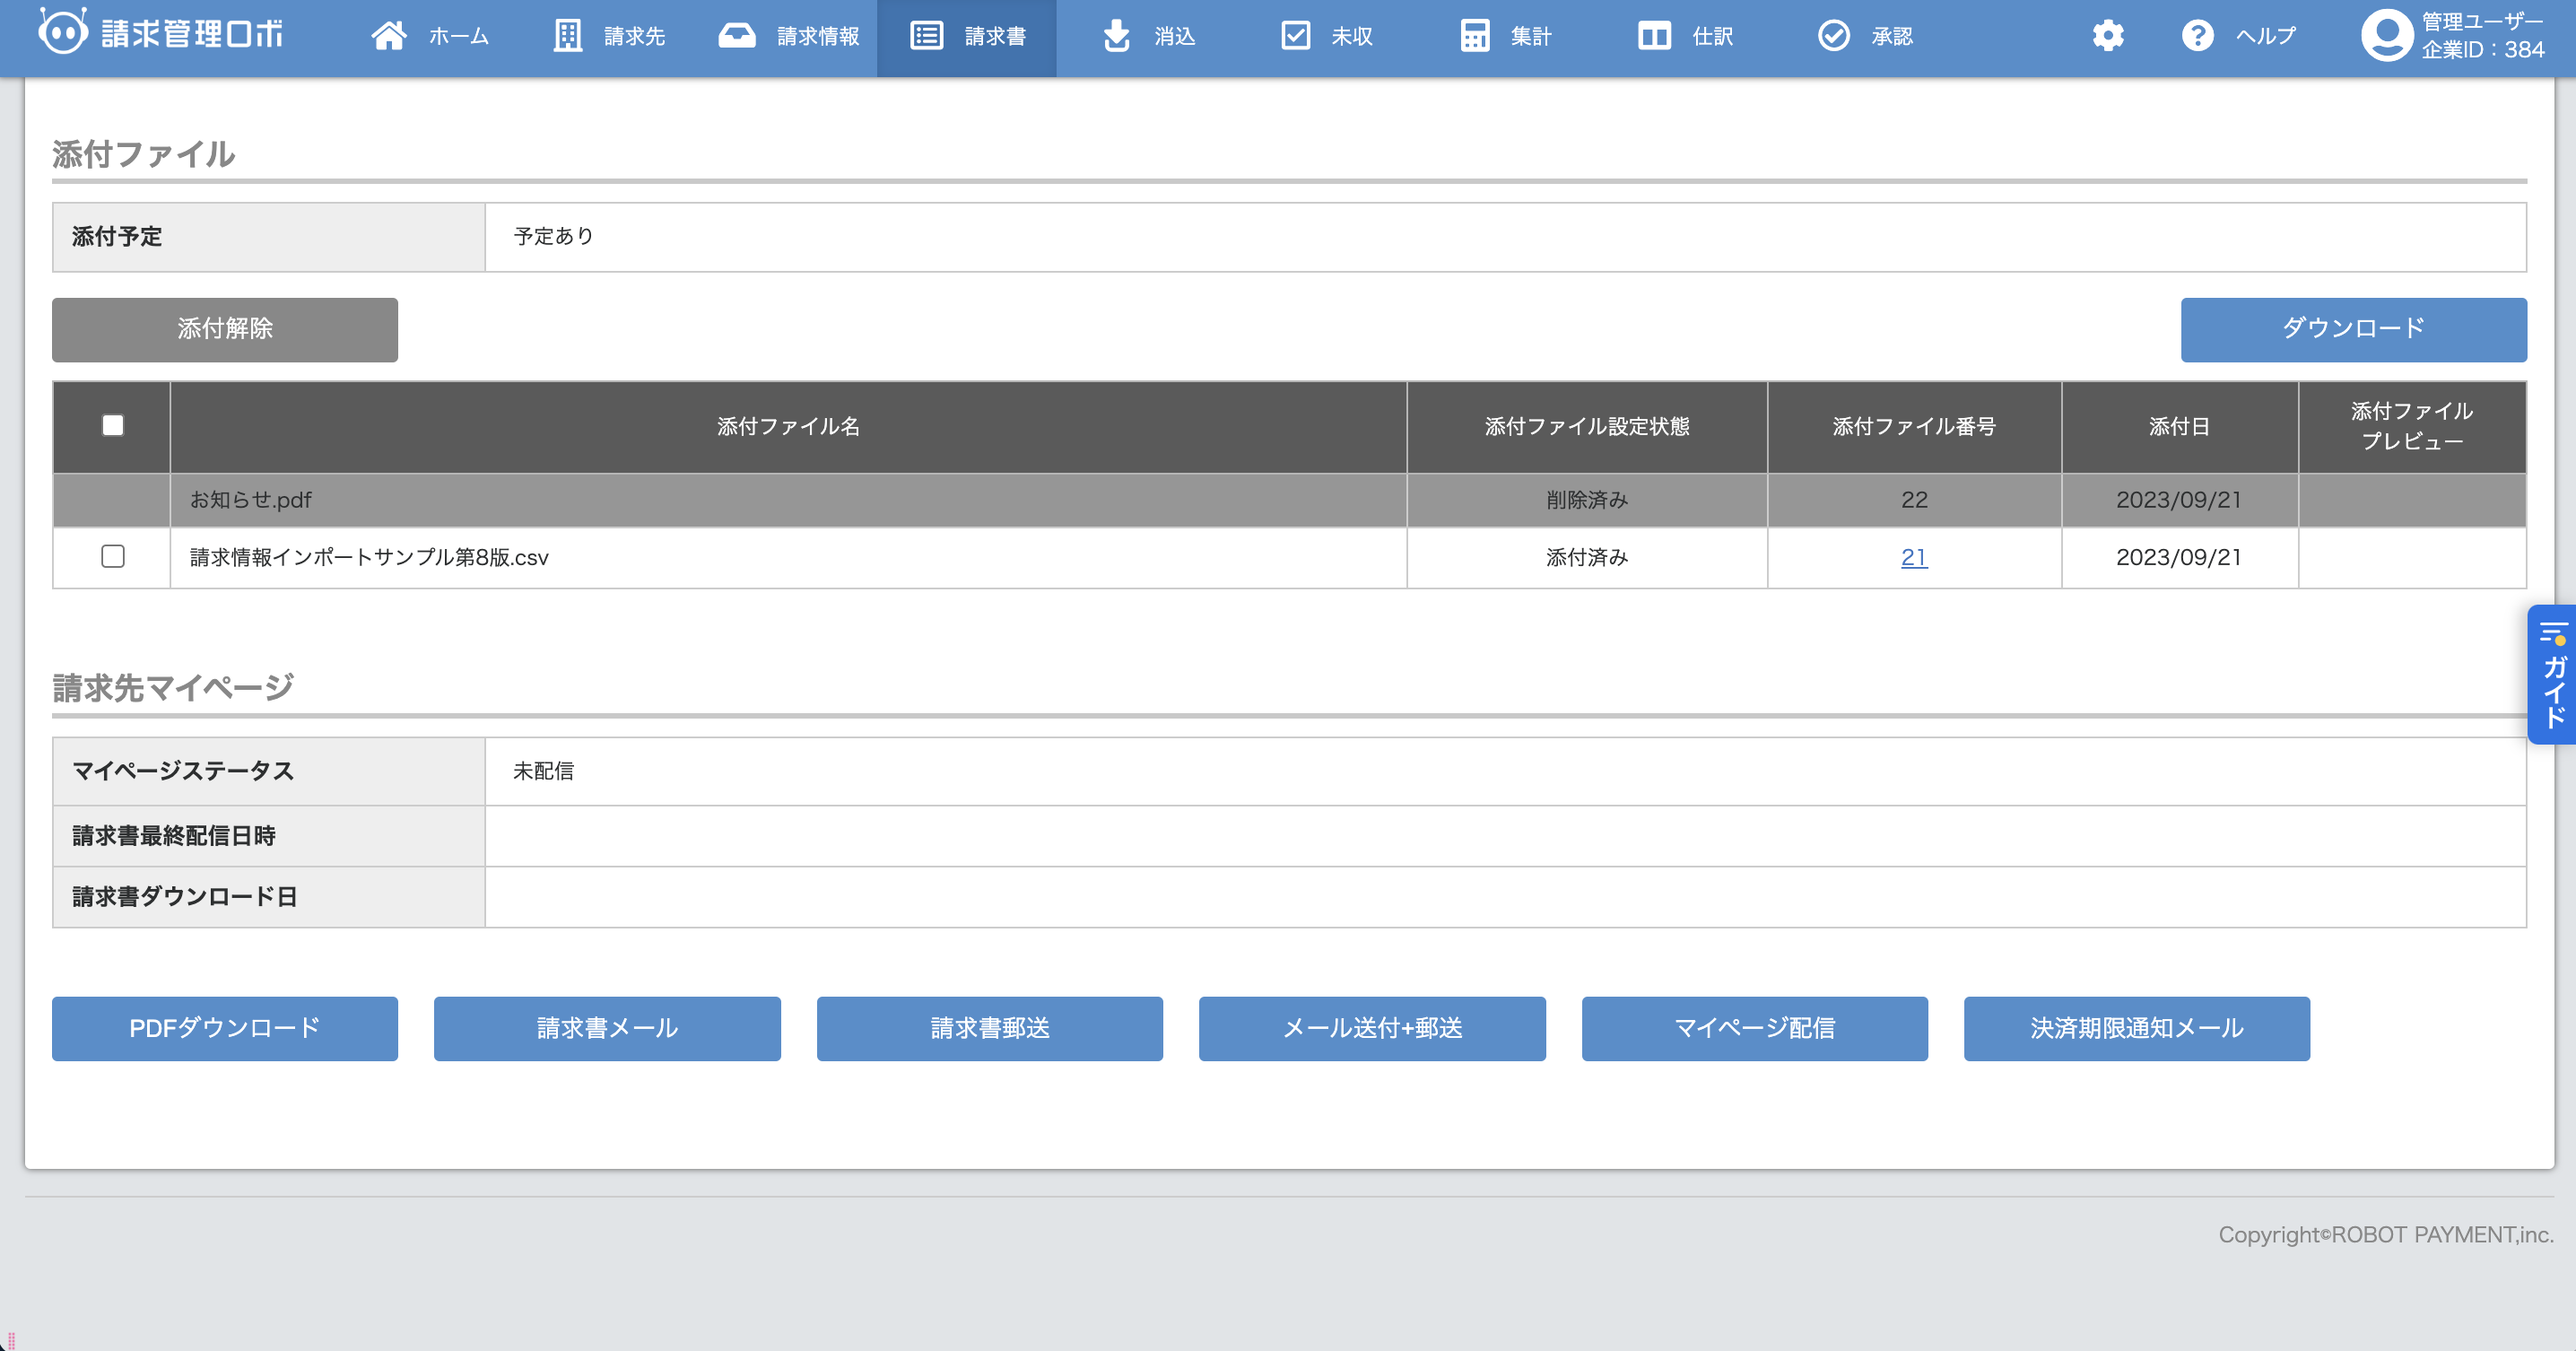The height and width of the screenshot is (1351, 2576).
Task: Open the ガイド side panel
Action: coord(2553,675)
